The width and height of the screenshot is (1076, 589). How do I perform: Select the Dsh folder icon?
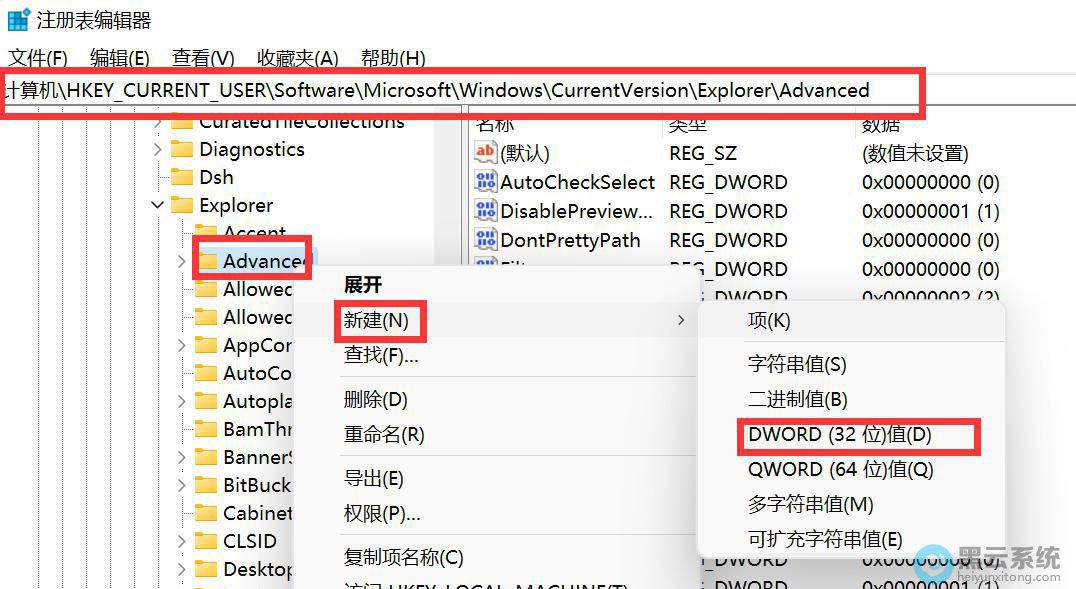tap(181, 177)
